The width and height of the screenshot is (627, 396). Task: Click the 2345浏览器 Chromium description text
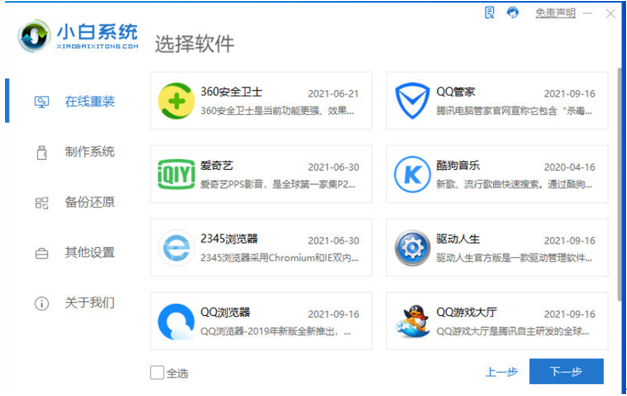click(279, 258)
